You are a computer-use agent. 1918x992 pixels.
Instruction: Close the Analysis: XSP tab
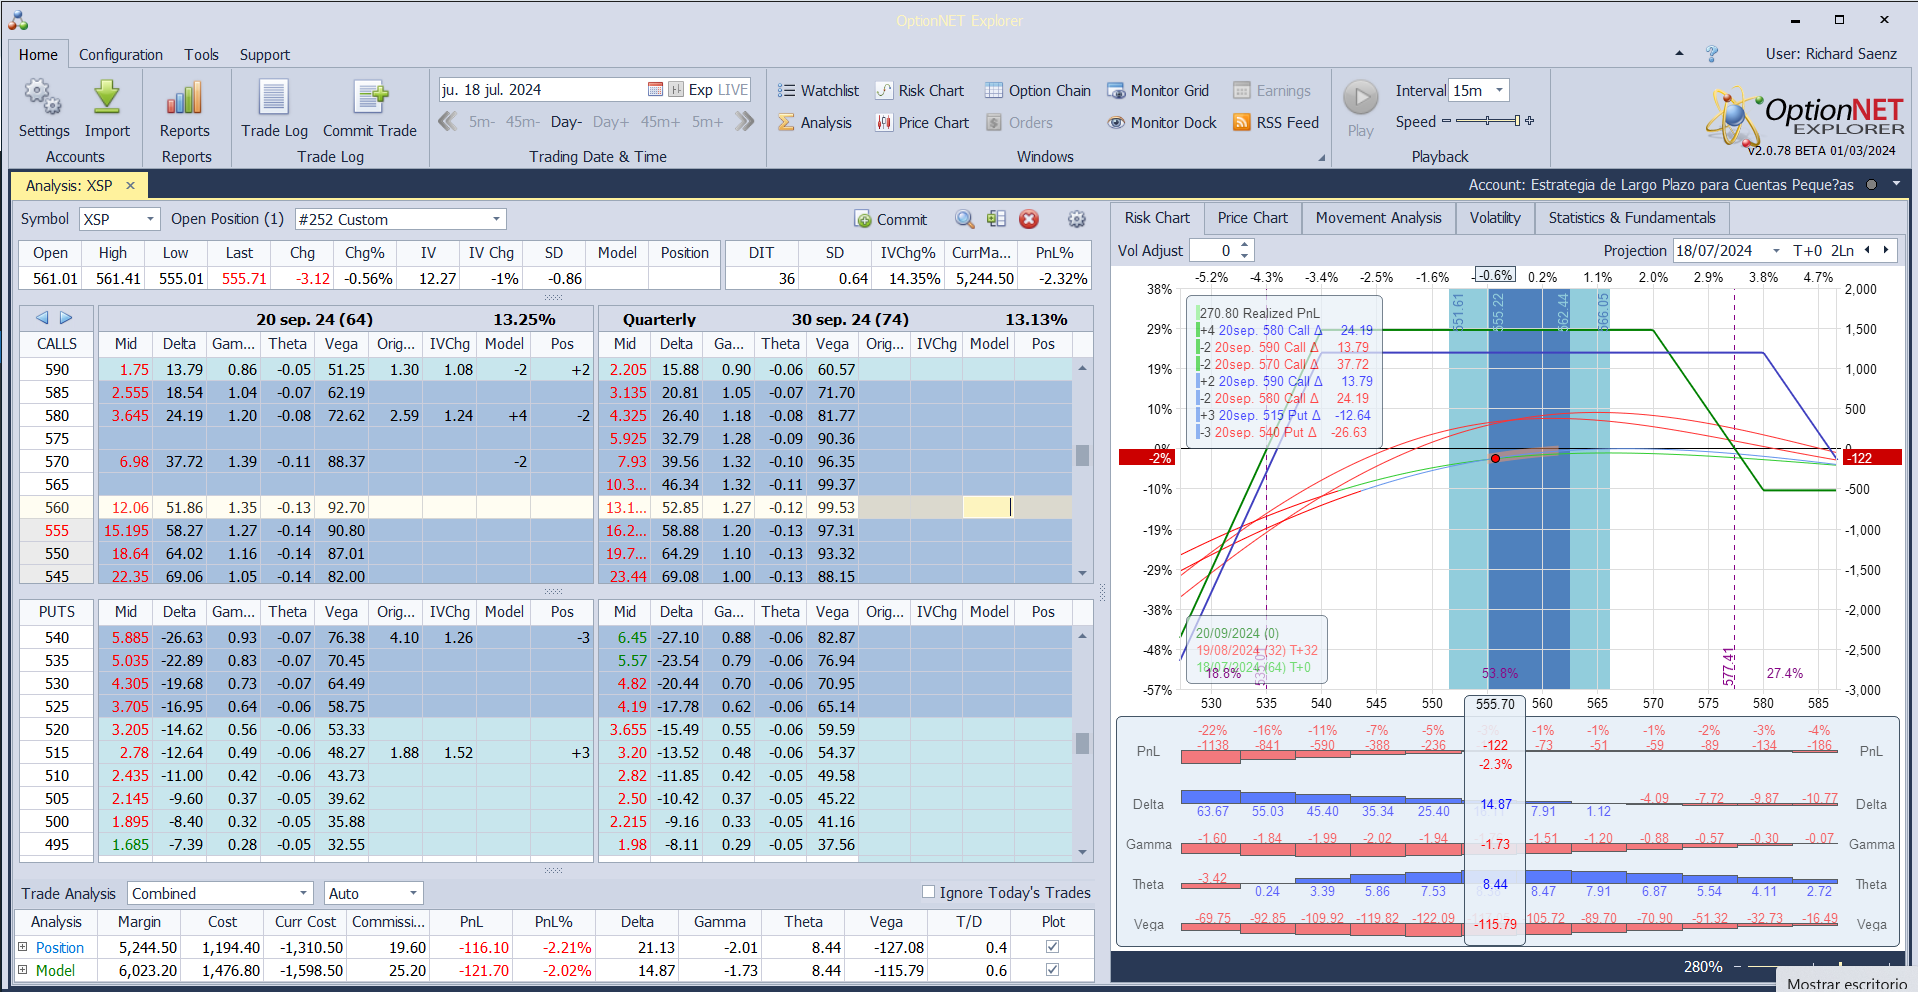[130, 185]
